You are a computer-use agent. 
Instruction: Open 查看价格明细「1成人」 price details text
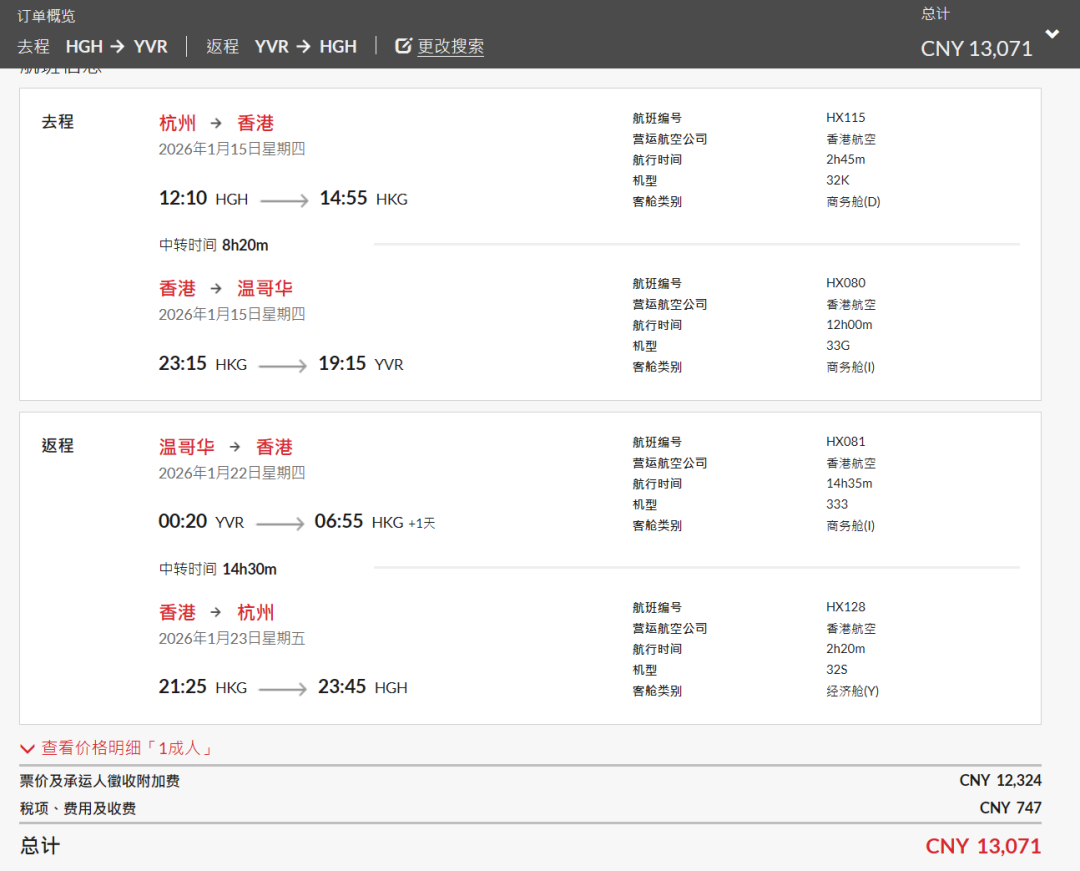click(x=127, y=748)
